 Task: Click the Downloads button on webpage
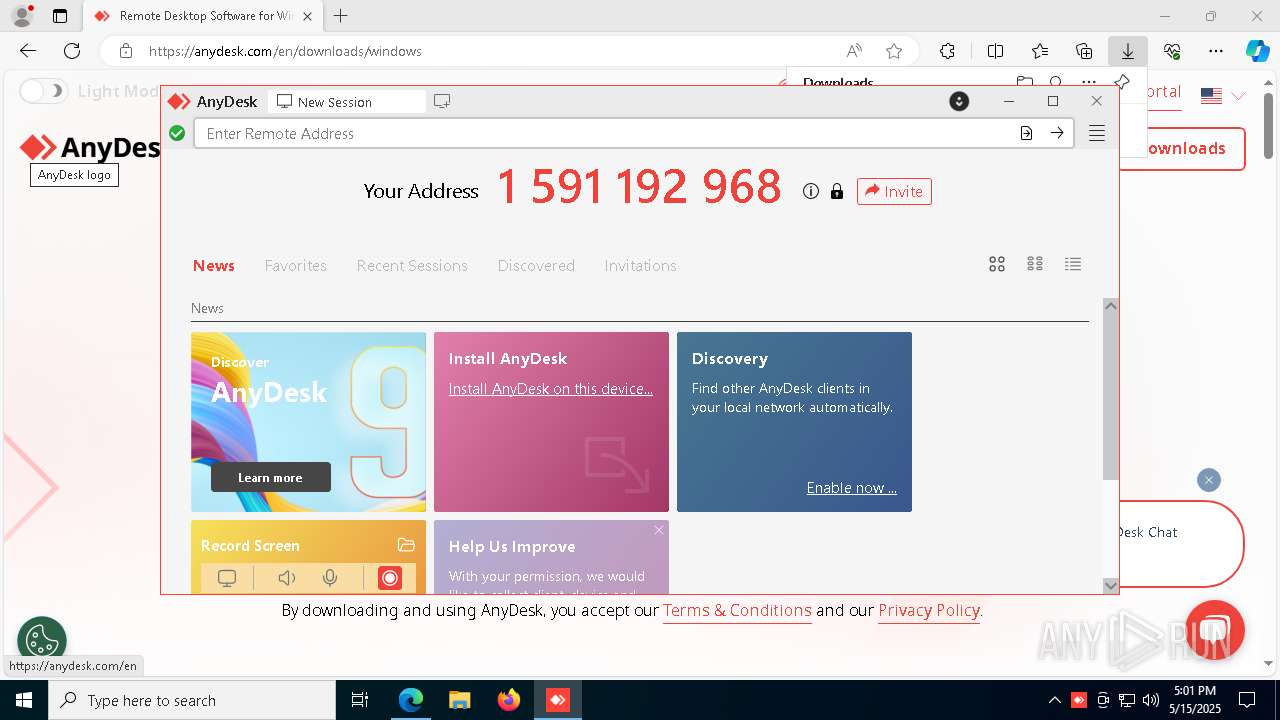coord(1183,148)
